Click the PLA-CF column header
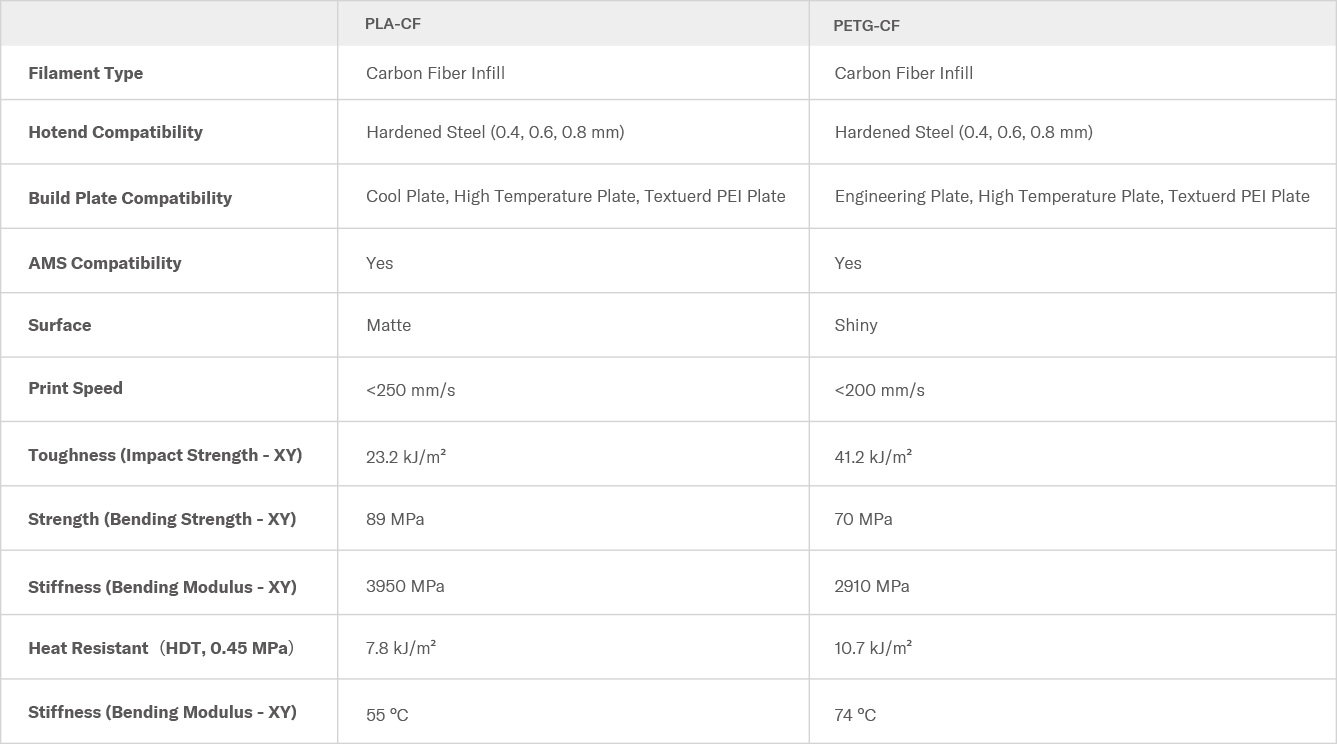Viewport: 1337px width, 744px height. point(393,24)
